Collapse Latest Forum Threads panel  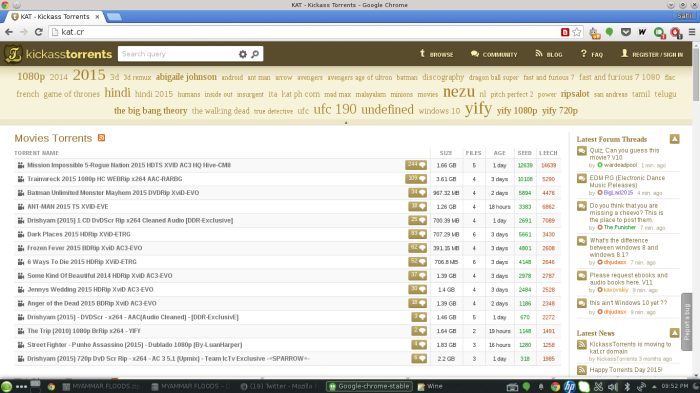click(674, 139)
